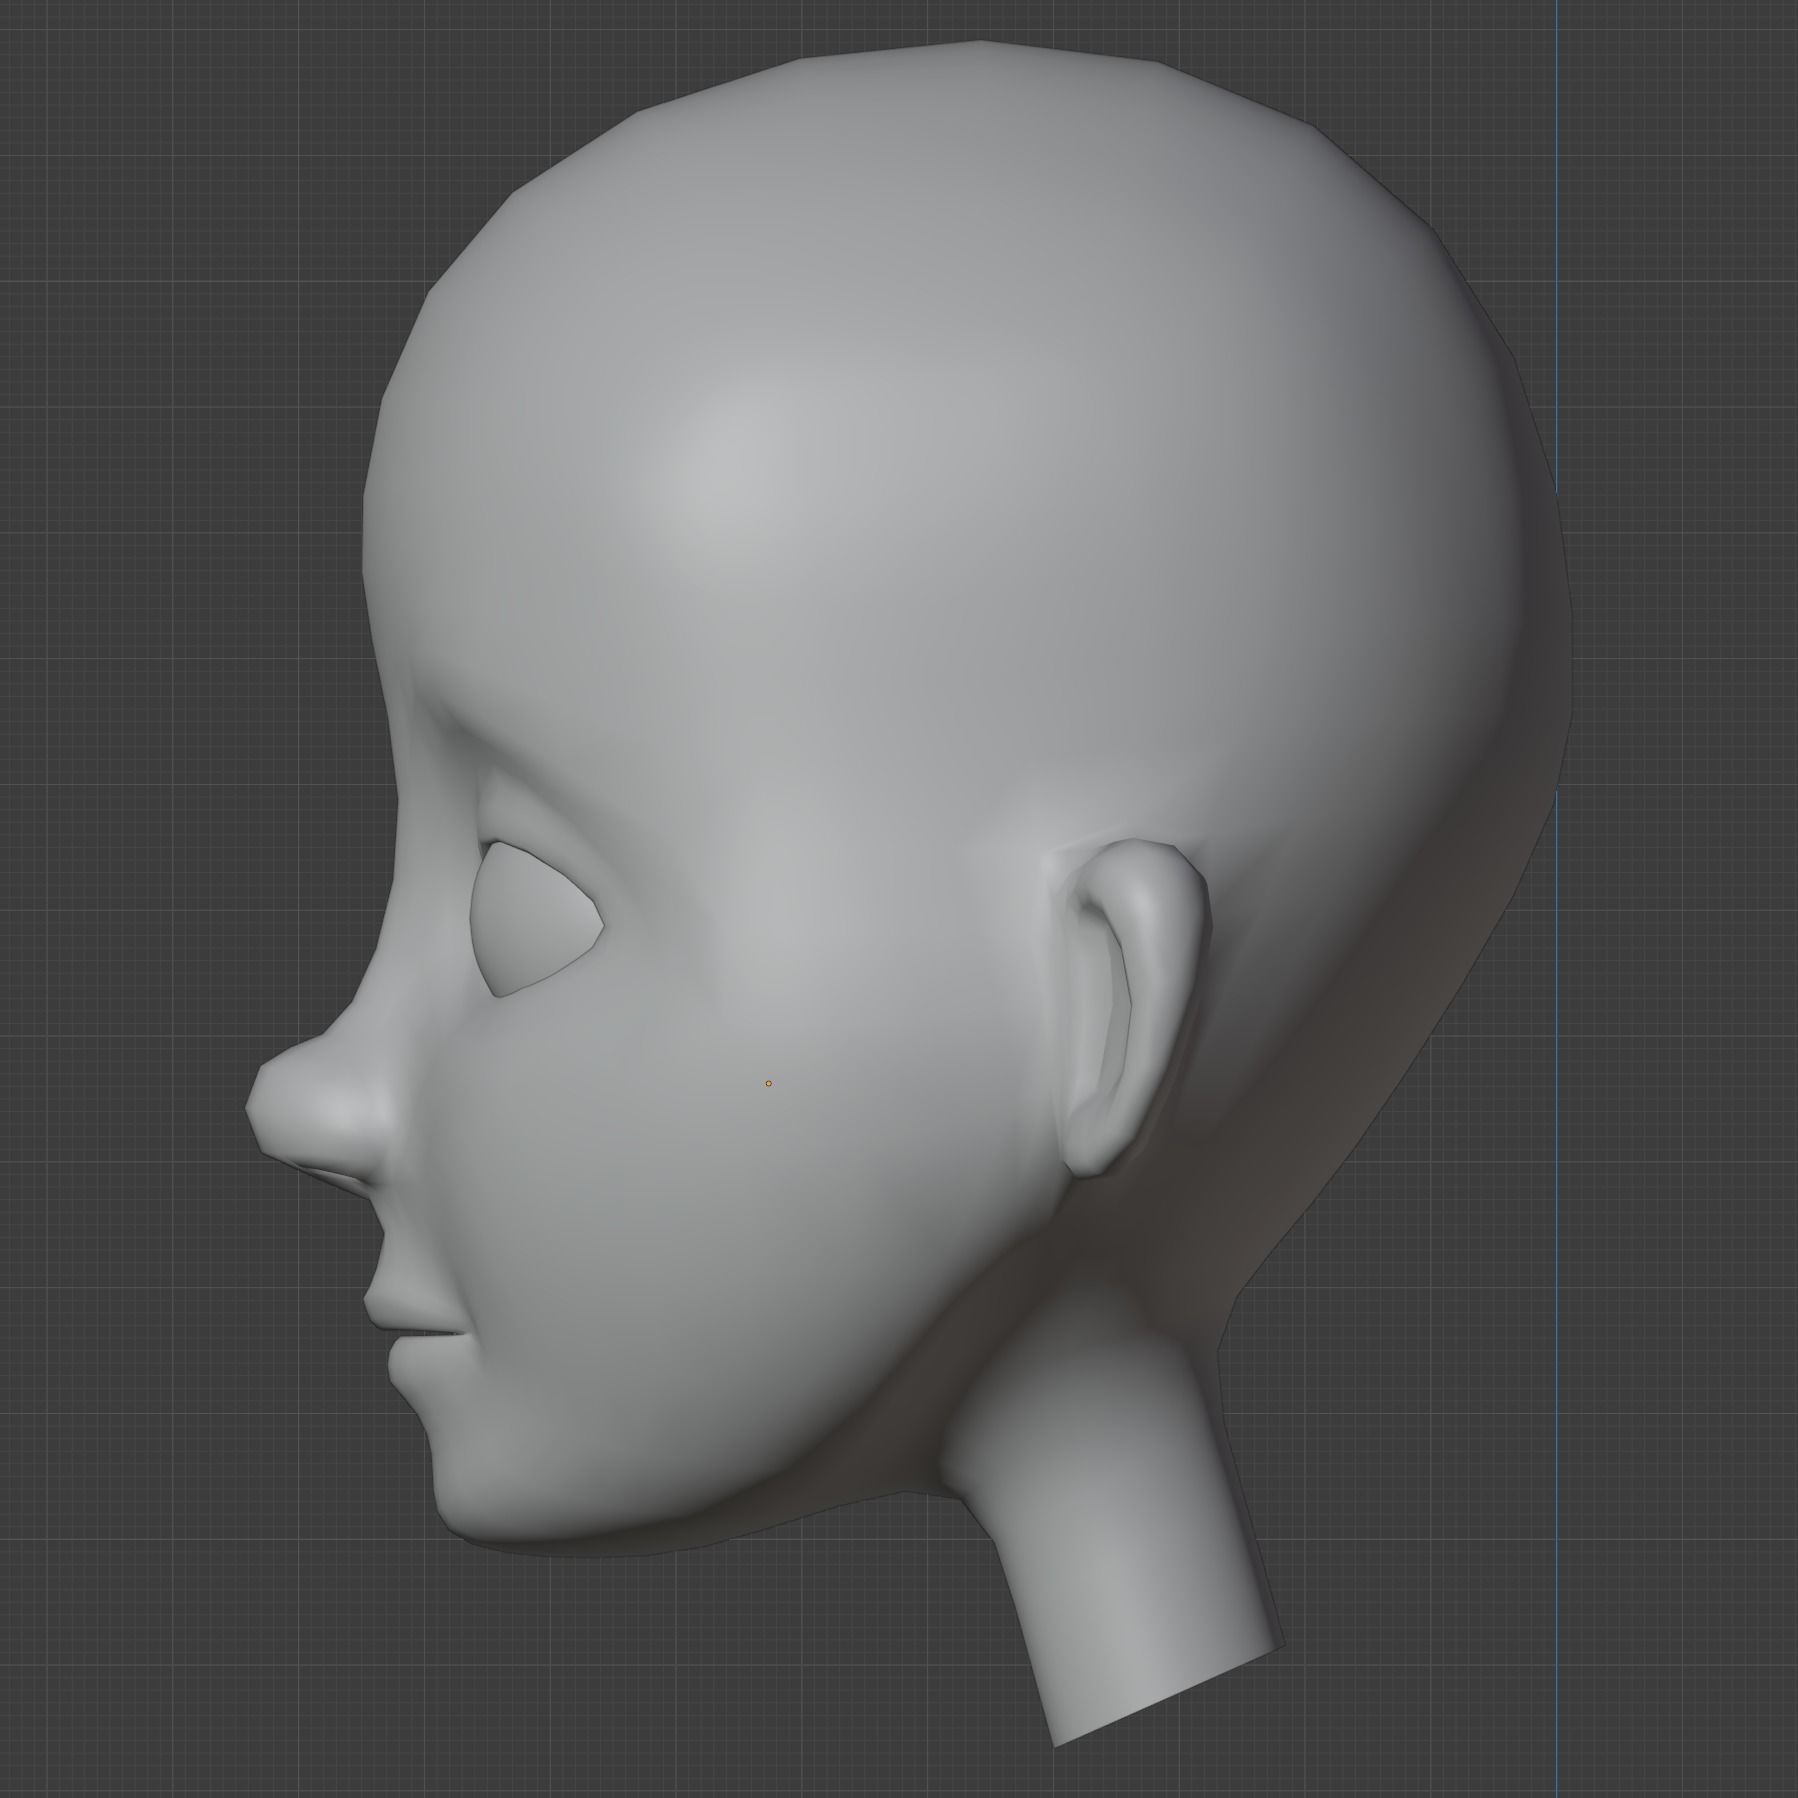
Task: Select the head model's ear
Action: [x=1130, y=1010]
